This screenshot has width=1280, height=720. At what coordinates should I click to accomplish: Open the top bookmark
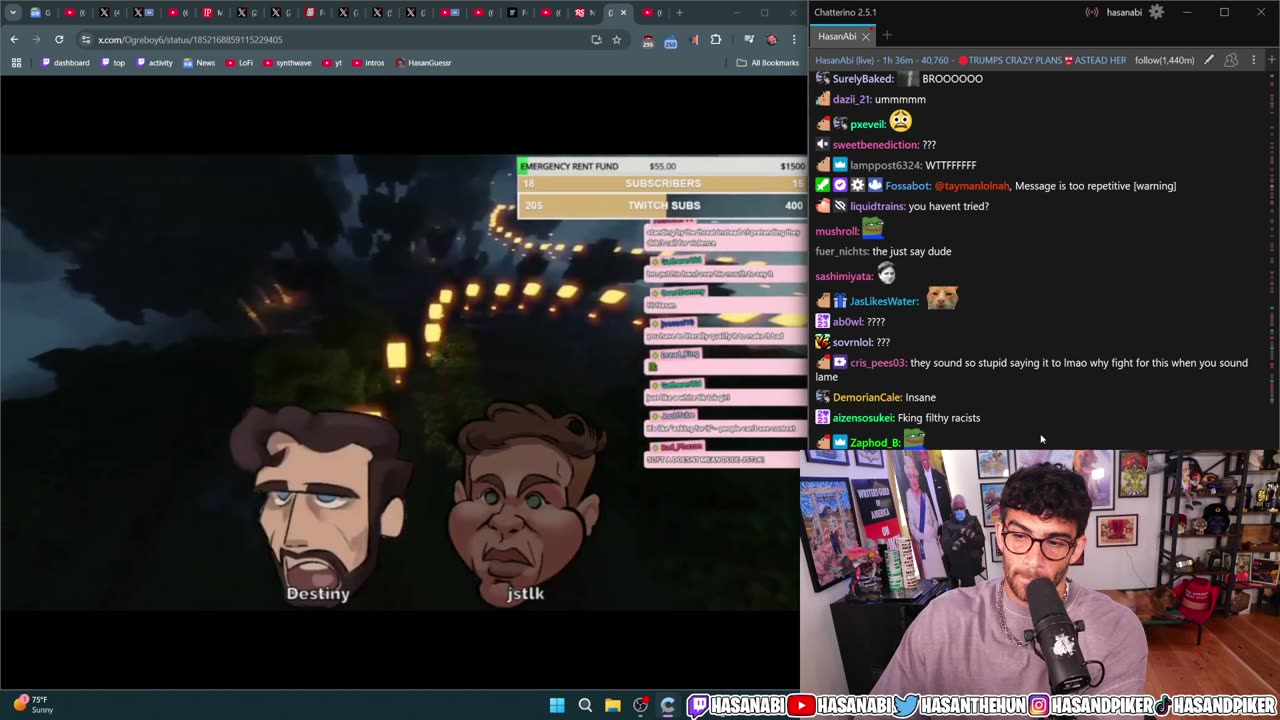click(x=113, y=62)
